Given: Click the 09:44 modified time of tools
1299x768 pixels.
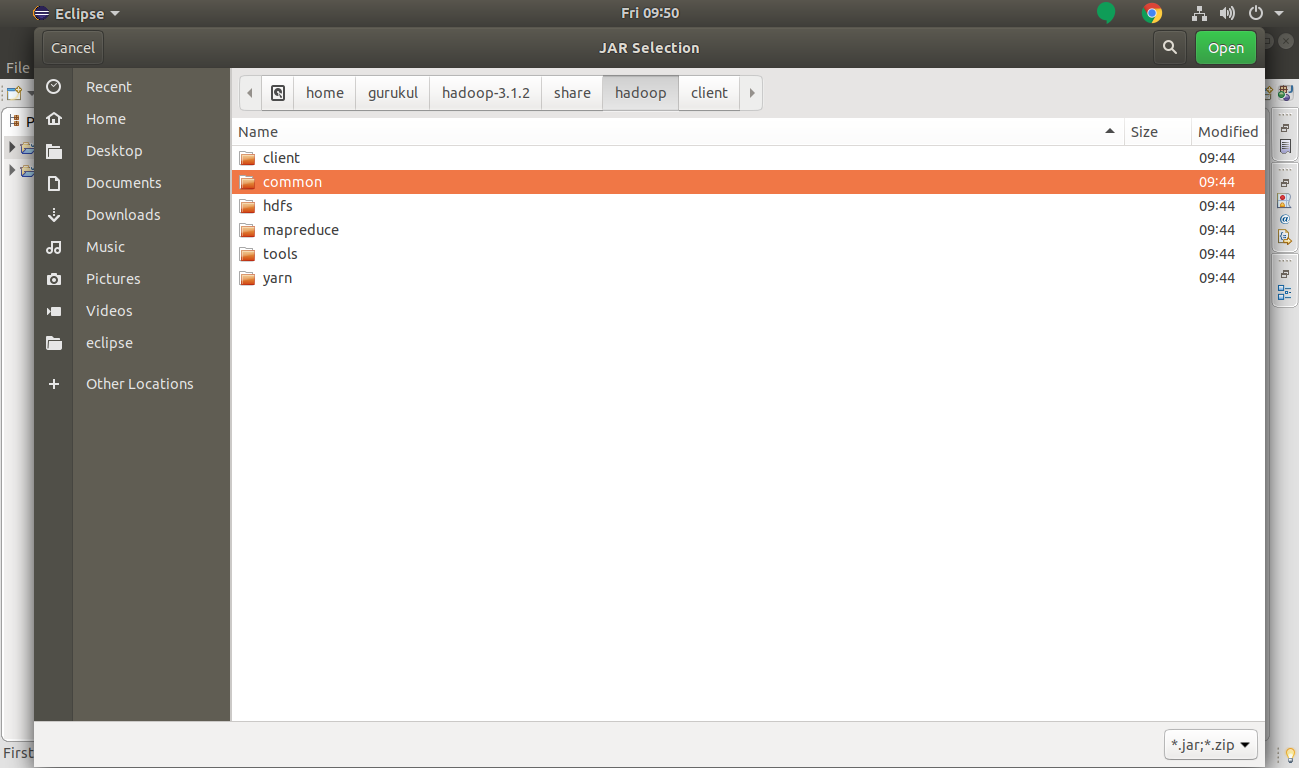Looking at the screenshot, I should click(1217, 254).
